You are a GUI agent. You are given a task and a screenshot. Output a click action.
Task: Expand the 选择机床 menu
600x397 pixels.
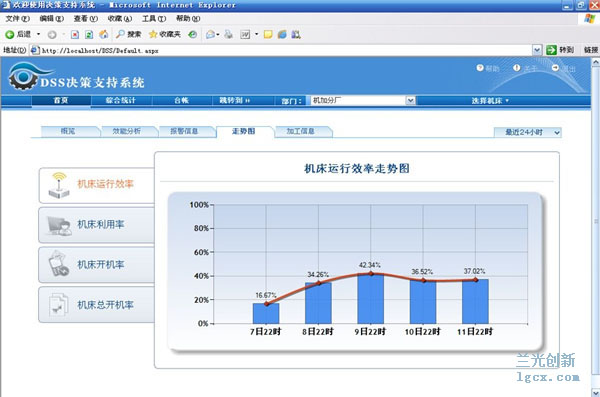point(490,101)
